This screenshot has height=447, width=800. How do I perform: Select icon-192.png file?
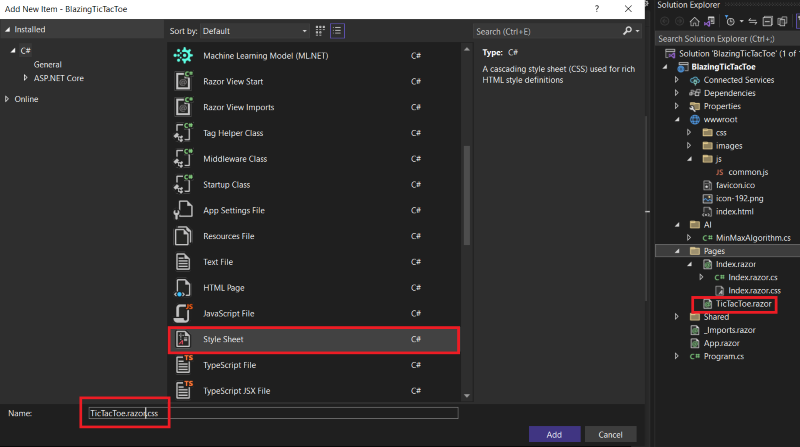point(739,198)
